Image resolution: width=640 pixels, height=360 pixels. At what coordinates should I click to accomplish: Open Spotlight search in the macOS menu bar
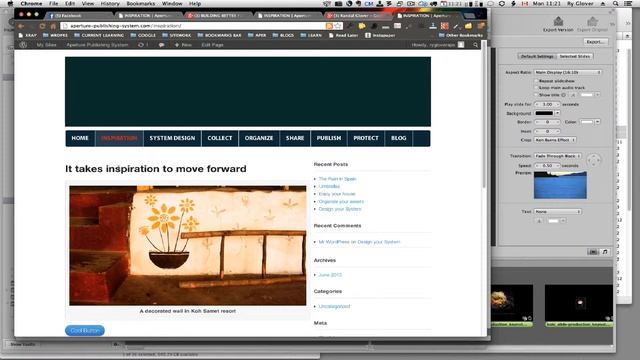pyautogui.click(x=616, y=4)
